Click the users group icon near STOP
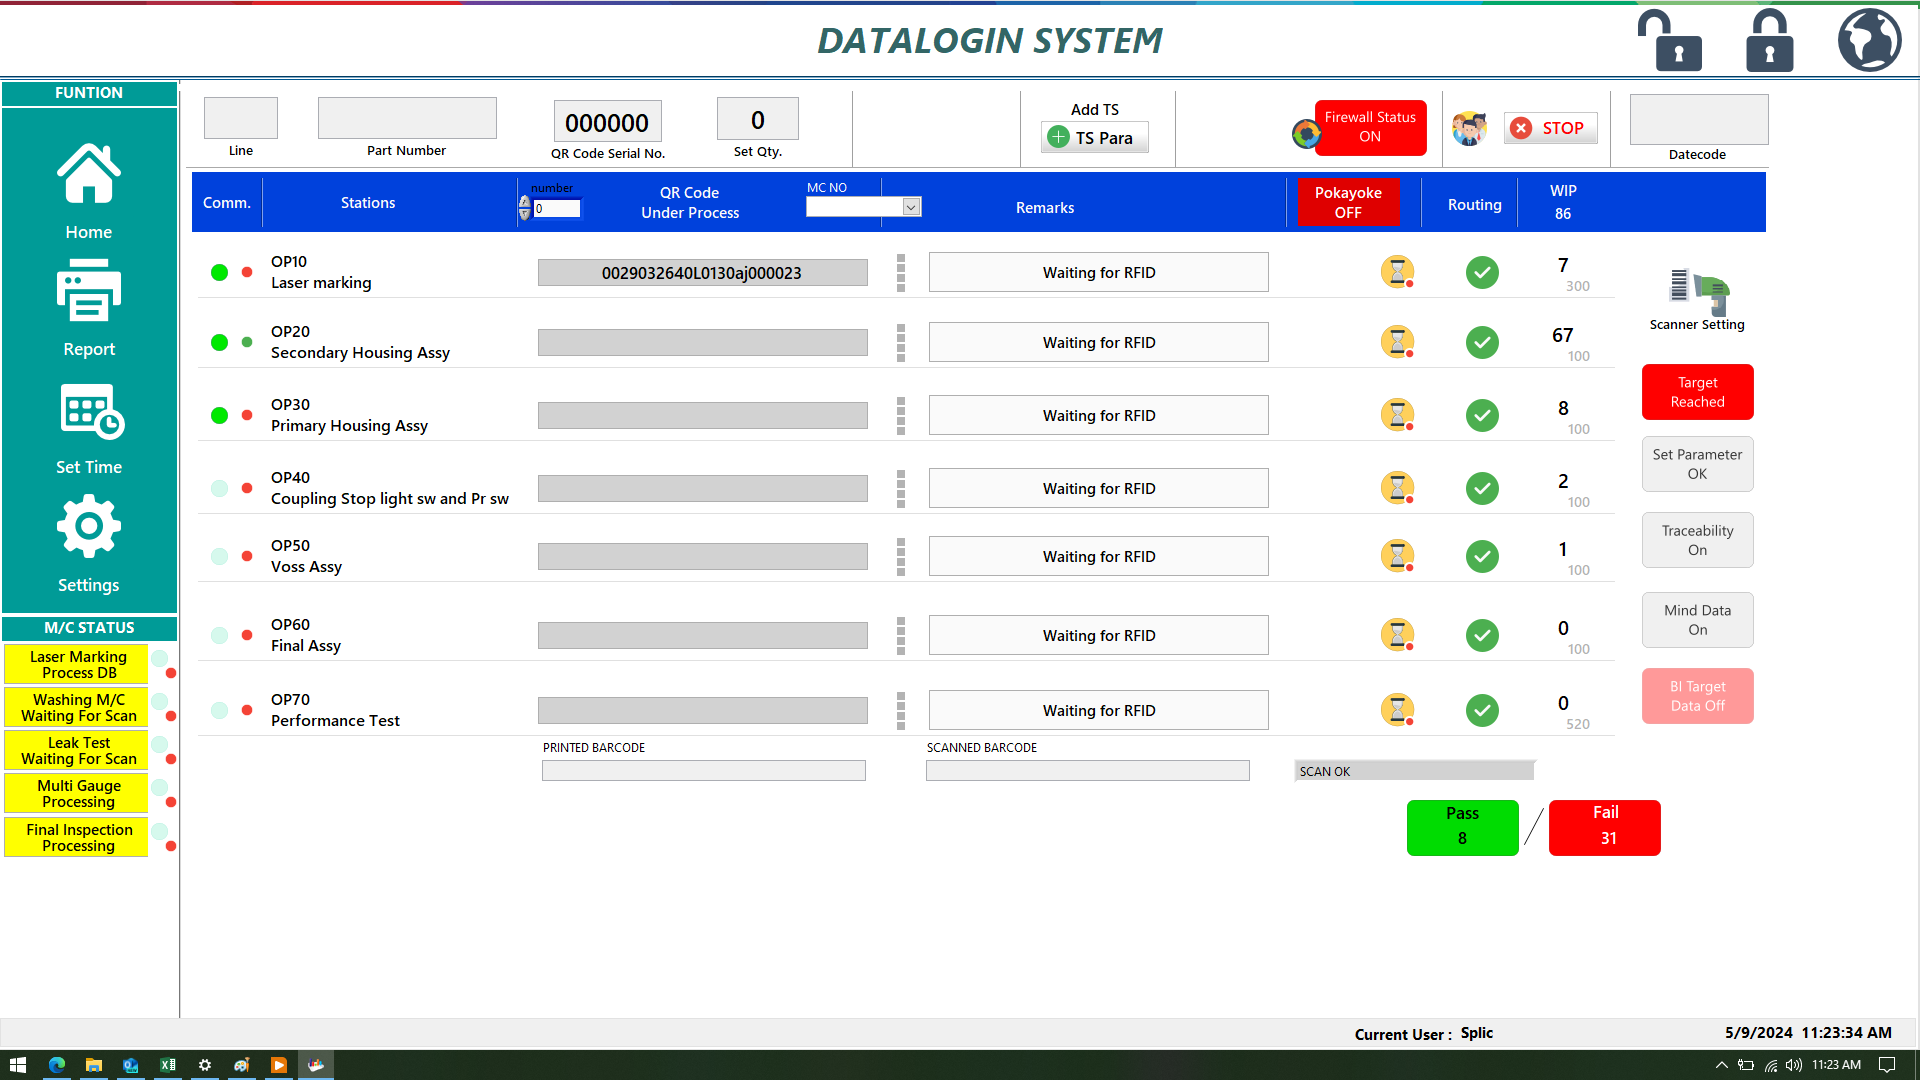The width and height of the screenshot is (1920, 1080). (x=1469, y=129)
